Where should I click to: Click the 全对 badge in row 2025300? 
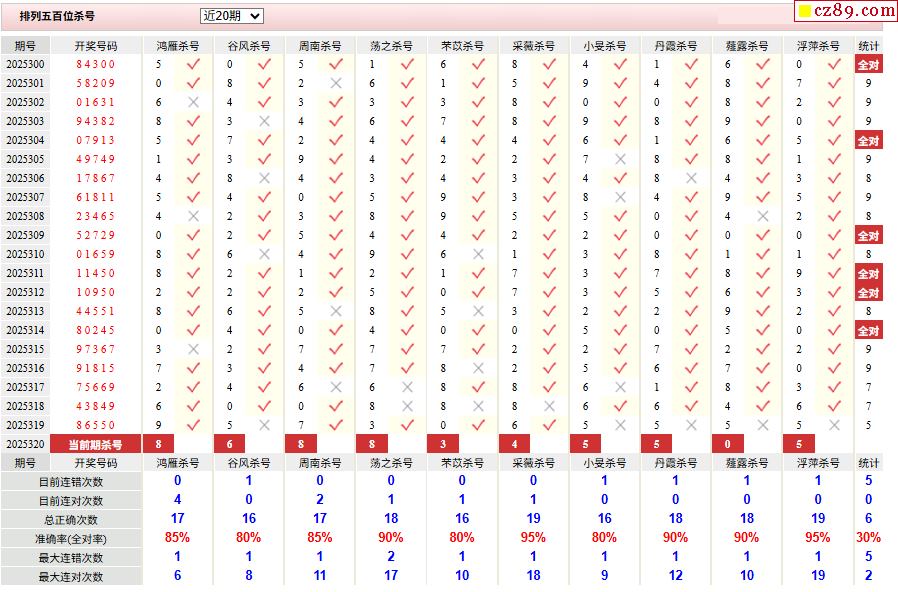click(x=868, y=65)
